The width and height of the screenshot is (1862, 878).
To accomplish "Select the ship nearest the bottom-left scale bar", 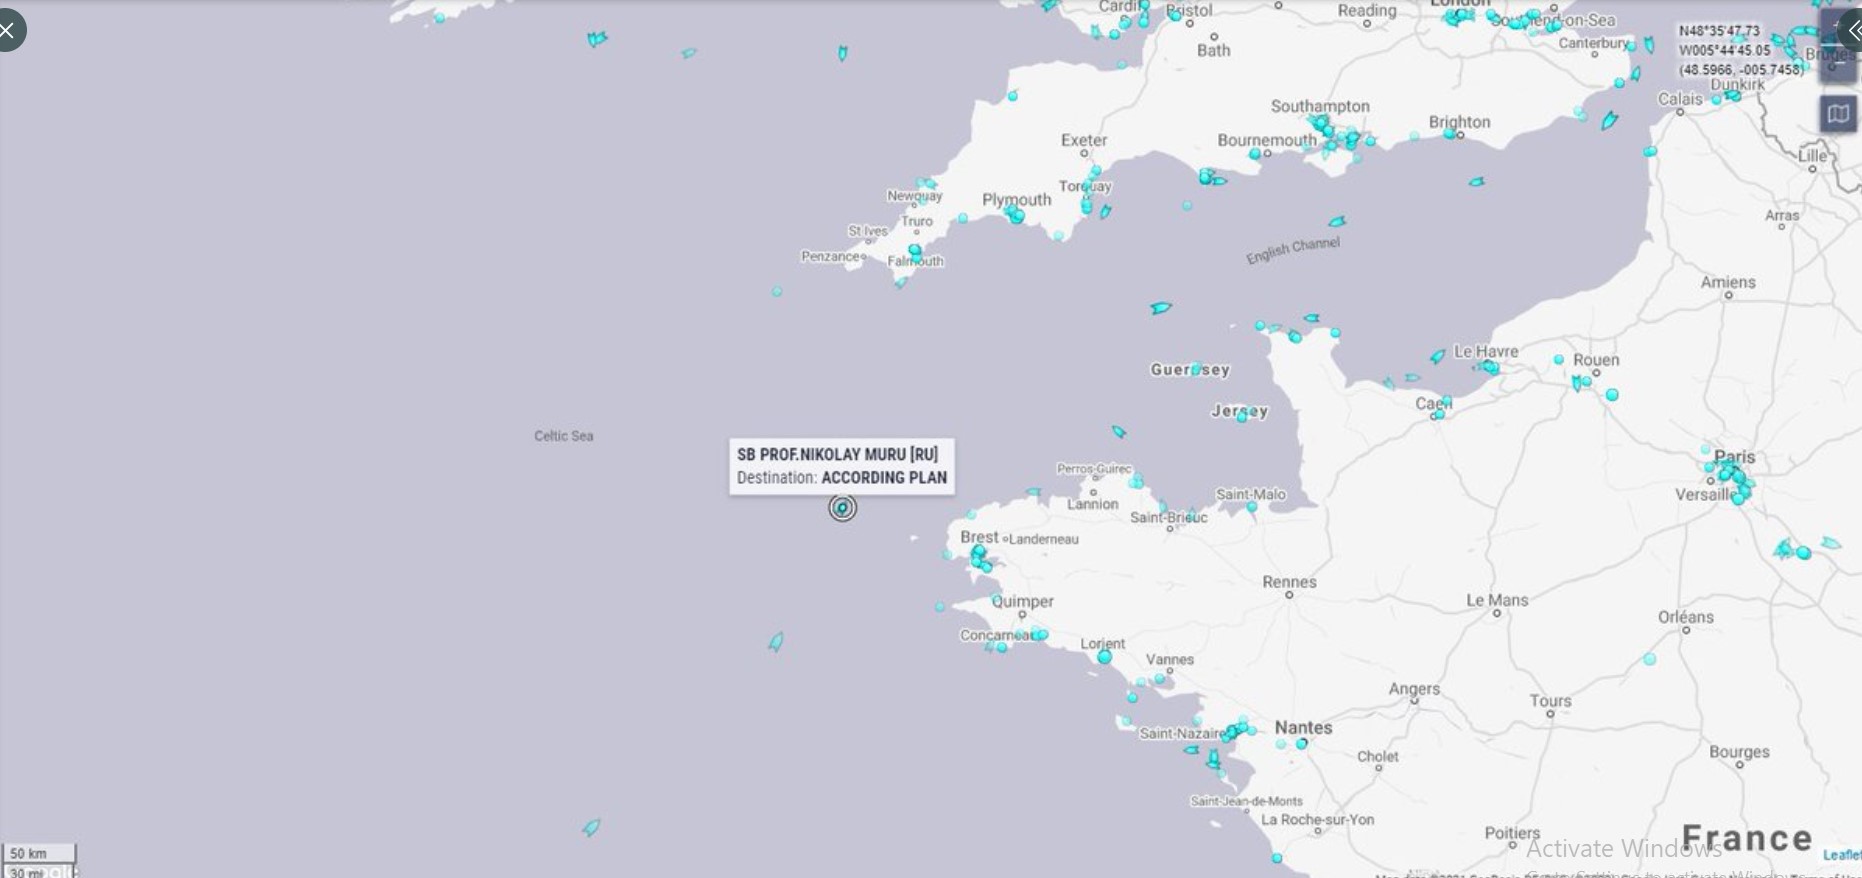I will [591, 827].
